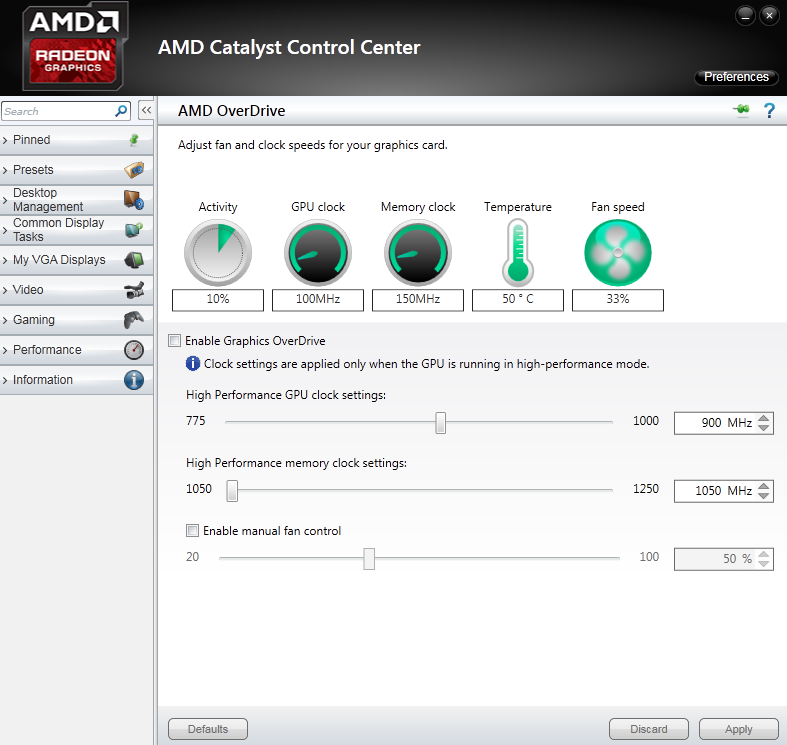This screenshot has width=787, height=745.
Task: Decrease memory clock MHz with down arrow
Action: coord(763,495)
